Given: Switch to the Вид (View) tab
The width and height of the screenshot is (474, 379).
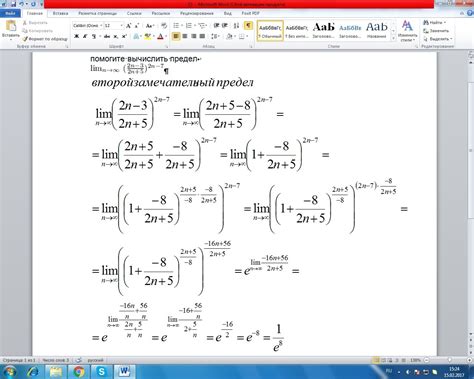Looking at the screenshot, I should (228, 13).
